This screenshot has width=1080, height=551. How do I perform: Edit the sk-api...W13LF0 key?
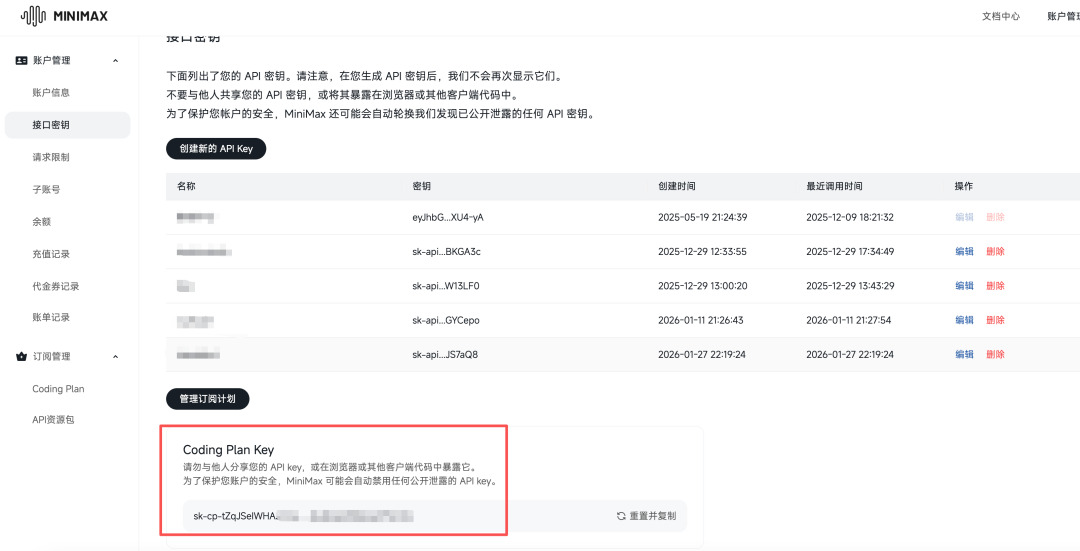[964, 286]
